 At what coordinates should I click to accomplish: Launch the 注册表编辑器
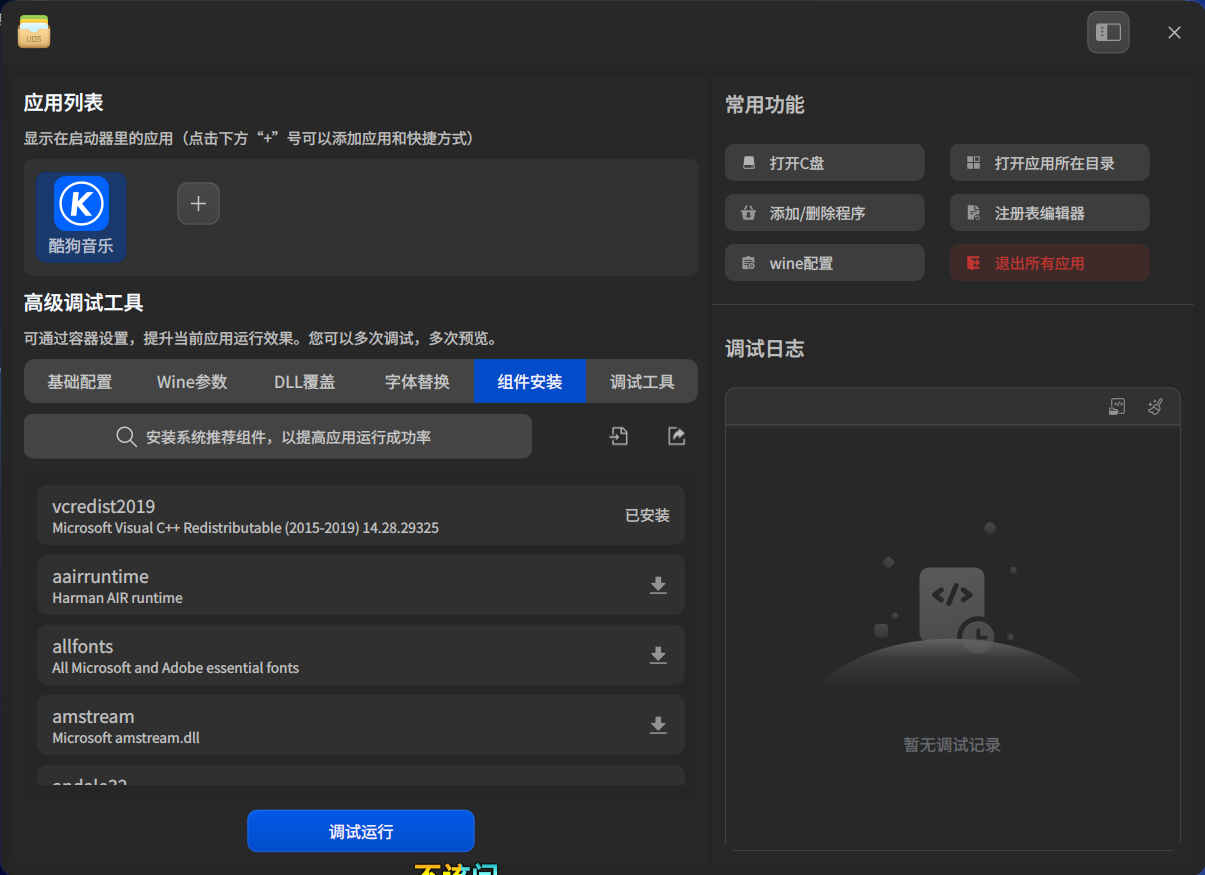pos(1050,213)
